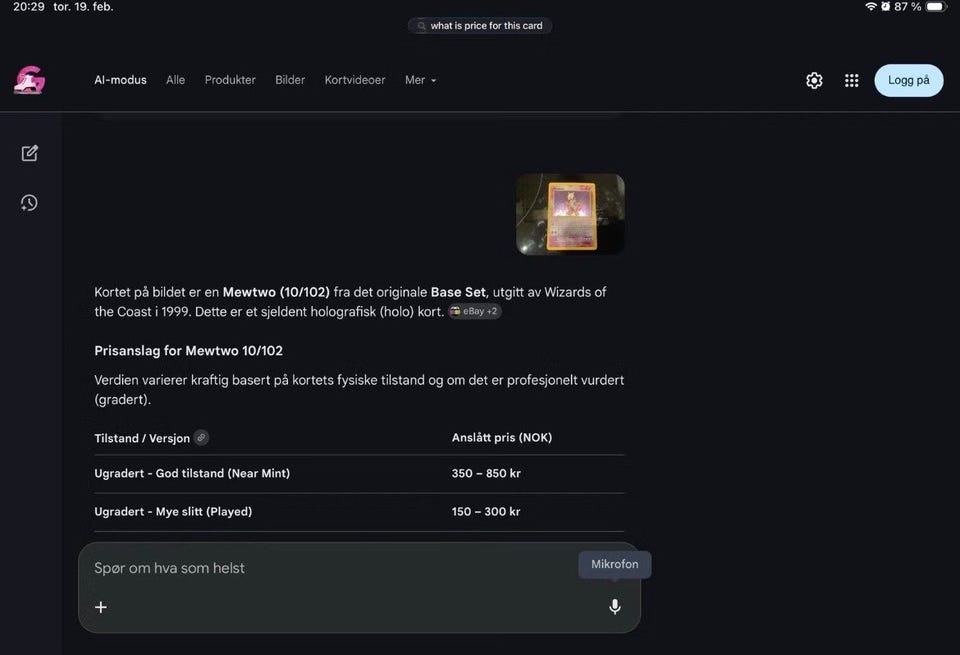Select the AI-modus tab
This screenshot has height=655, width=960.
tap(121, 80)
